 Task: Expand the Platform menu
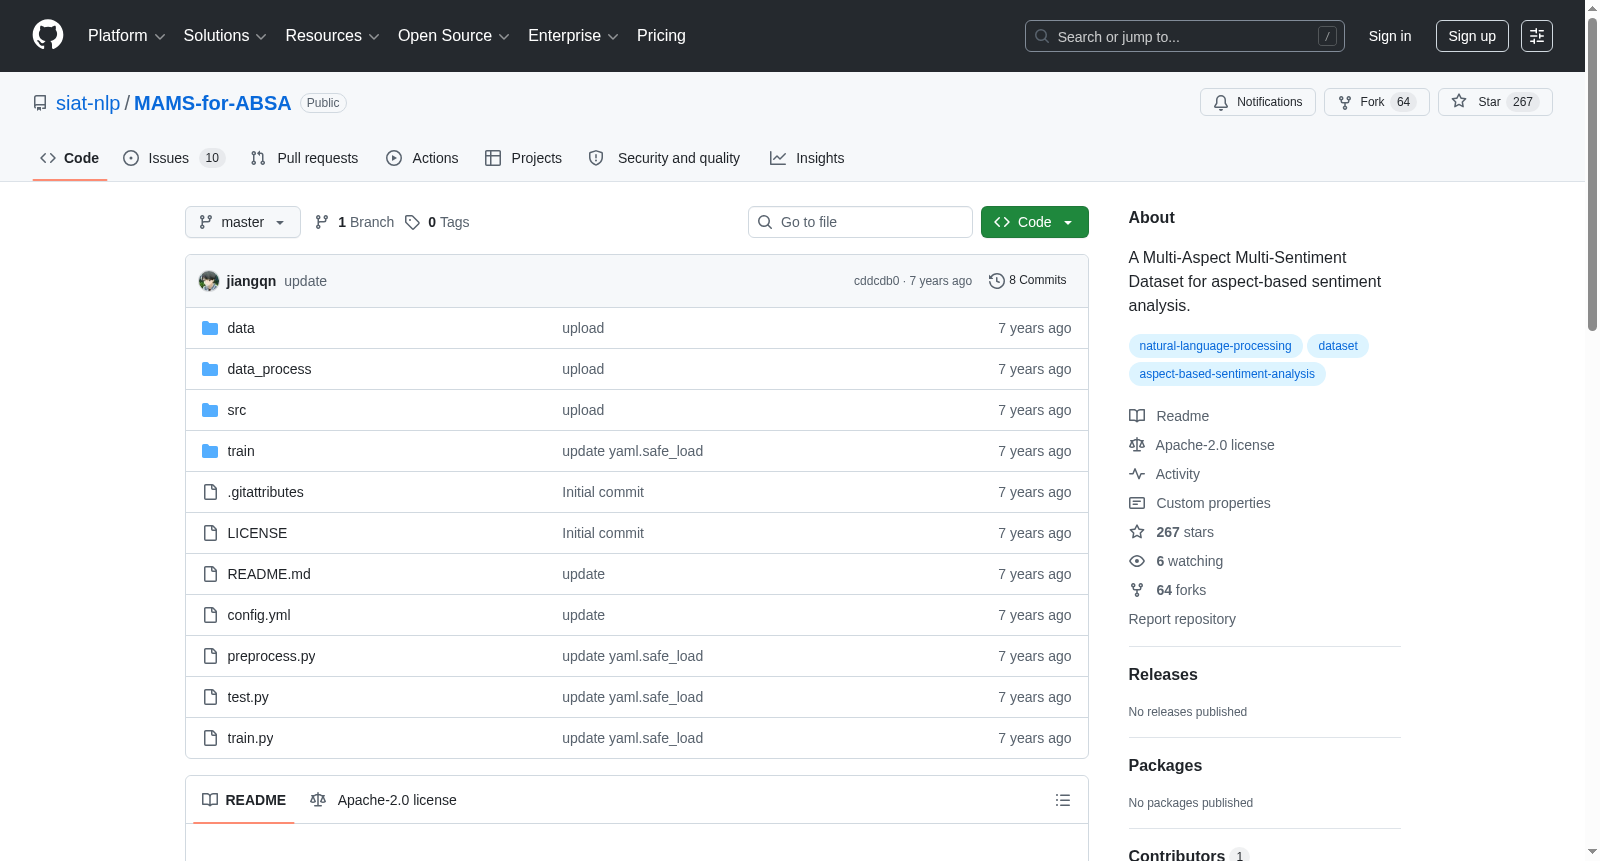tap(126, 36)
